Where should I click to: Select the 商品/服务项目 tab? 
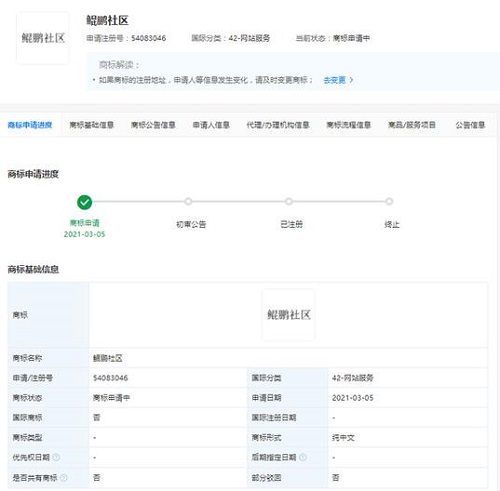pyautogui.click(x=412, y=125)
